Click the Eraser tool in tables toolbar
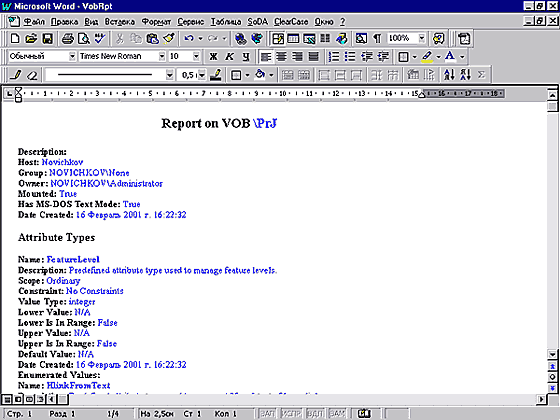560x420 pixels. click(x=32, y=75)
